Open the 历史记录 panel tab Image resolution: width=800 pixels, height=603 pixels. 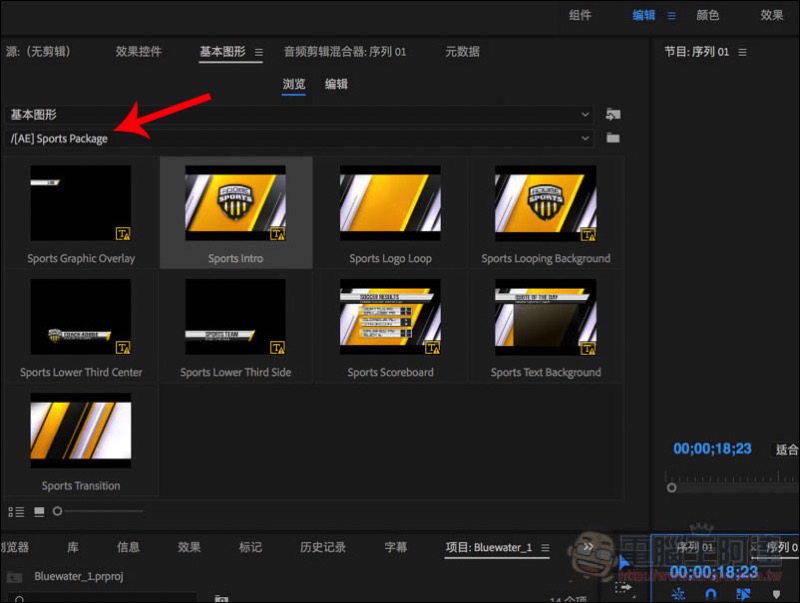323,547
